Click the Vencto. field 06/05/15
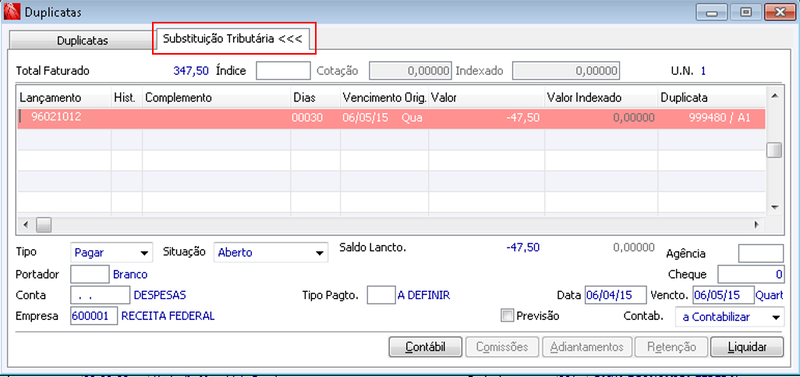Image resolution: width=800 pixels, height=377 pixels. (x=723, y=295)
